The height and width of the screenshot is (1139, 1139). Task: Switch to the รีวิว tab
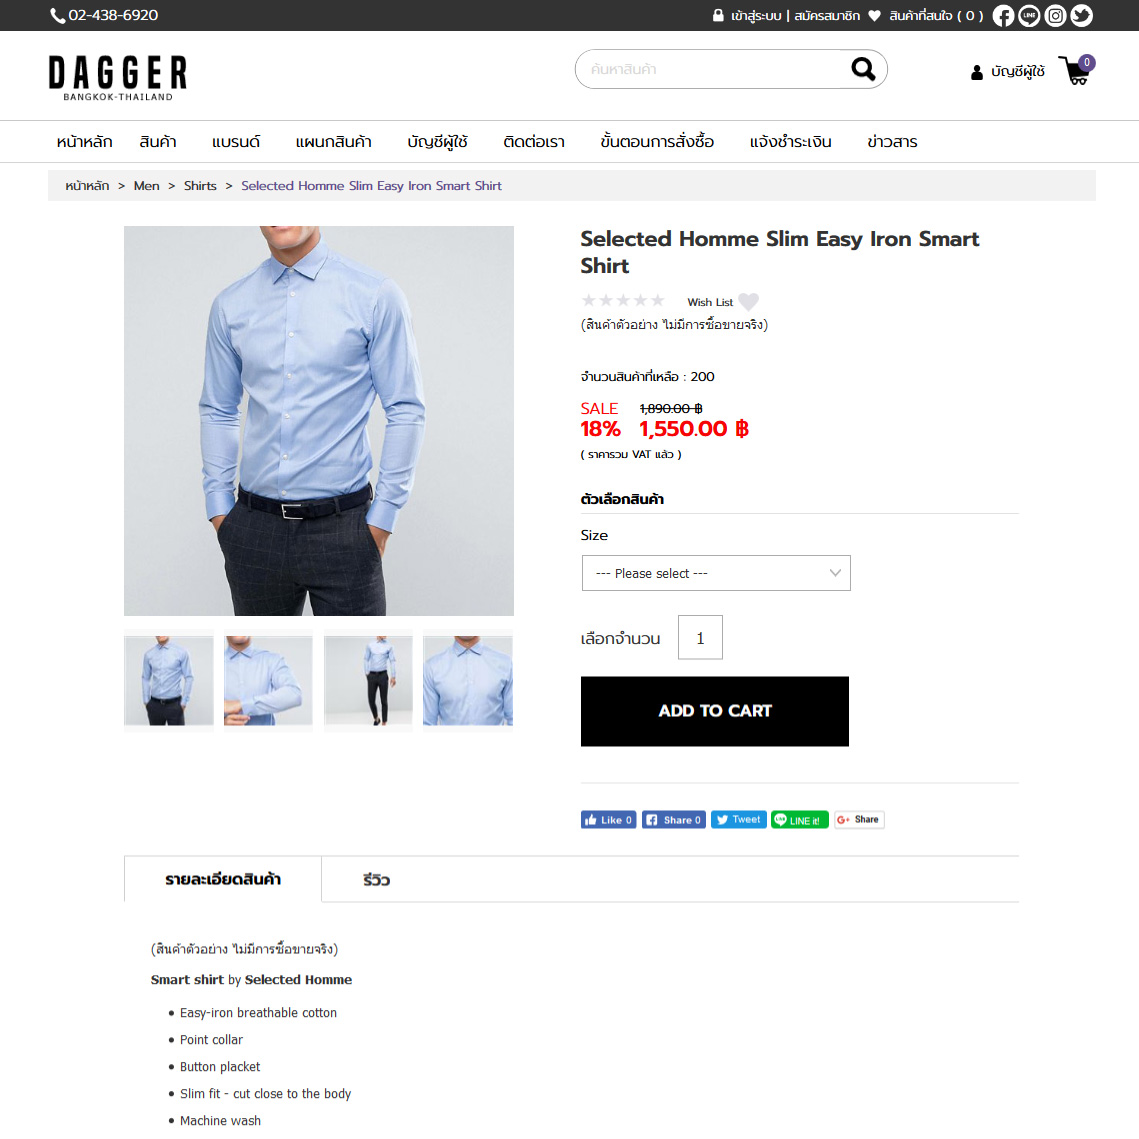coord(376,880)
